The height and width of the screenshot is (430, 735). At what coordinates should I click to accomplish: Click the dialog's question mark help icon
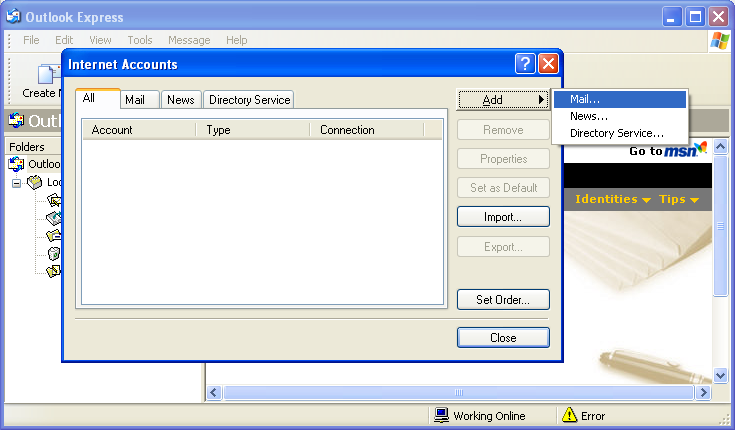(525, 63)
